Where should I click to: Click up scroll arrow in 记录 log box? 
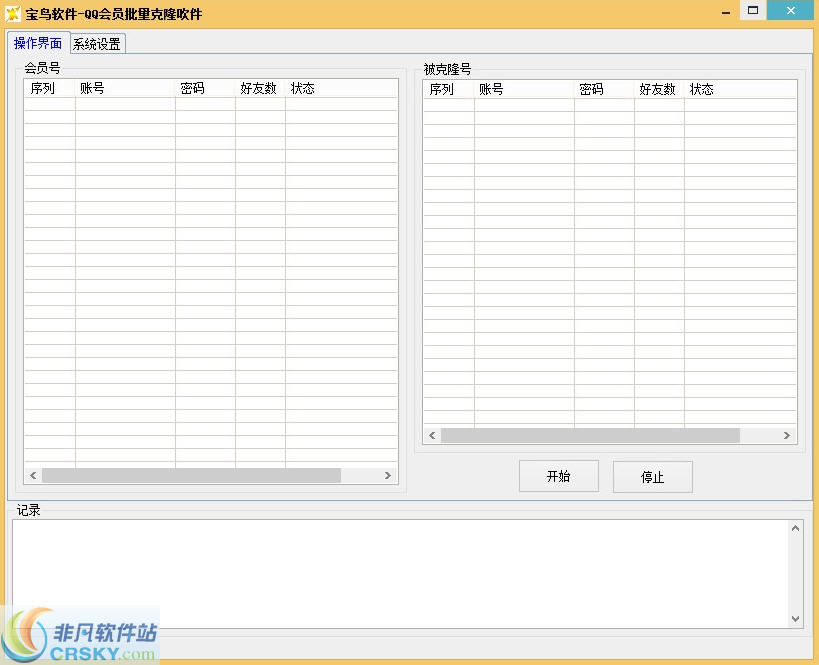coord(795,528)
